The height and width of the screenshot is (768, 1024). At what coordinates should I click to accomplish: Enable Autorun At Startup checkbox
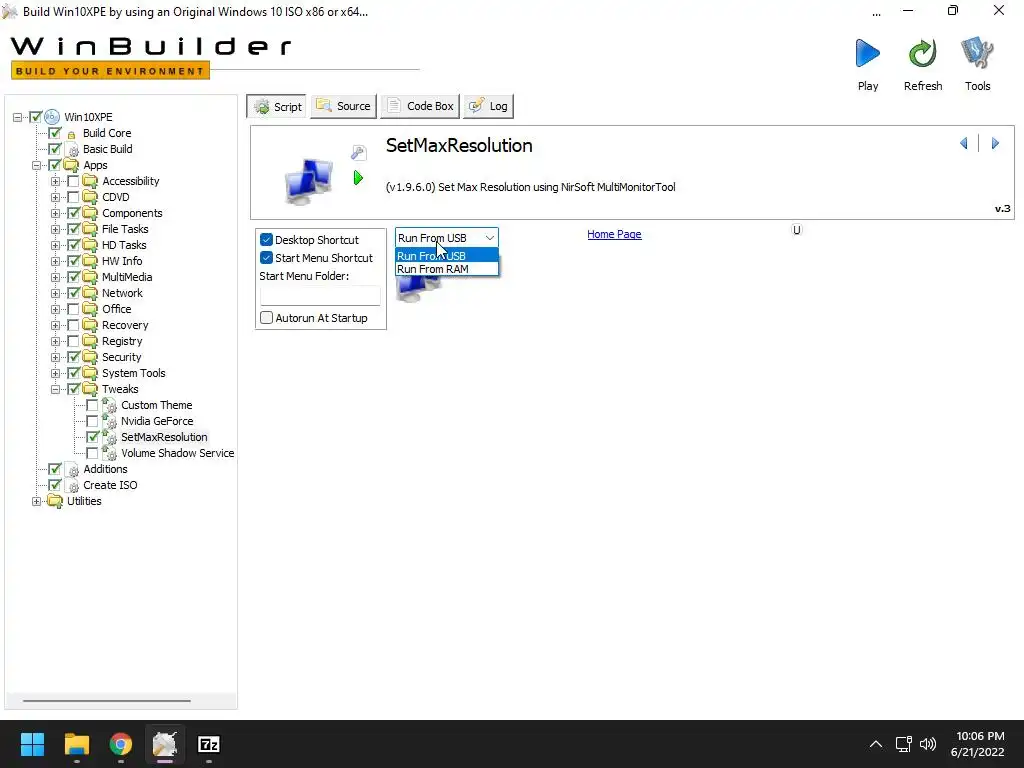coord(266,318)
